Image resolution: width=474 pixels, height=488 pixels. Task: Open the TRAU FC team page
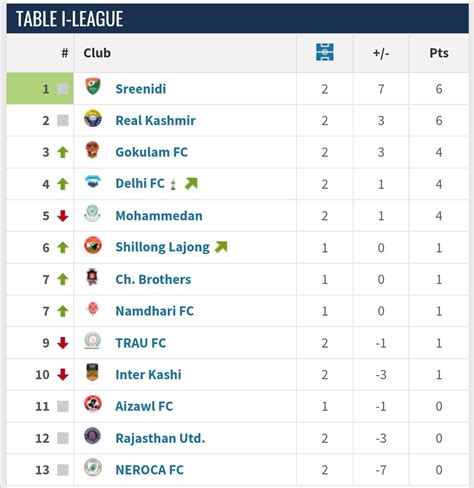141,343
